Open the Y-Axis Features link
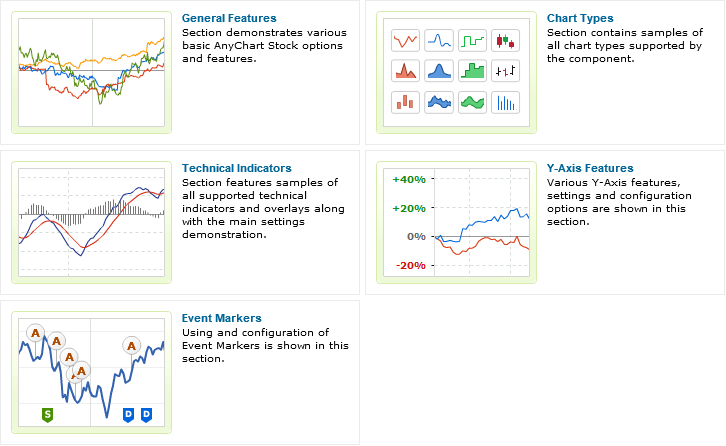 (x=590, y=168)
